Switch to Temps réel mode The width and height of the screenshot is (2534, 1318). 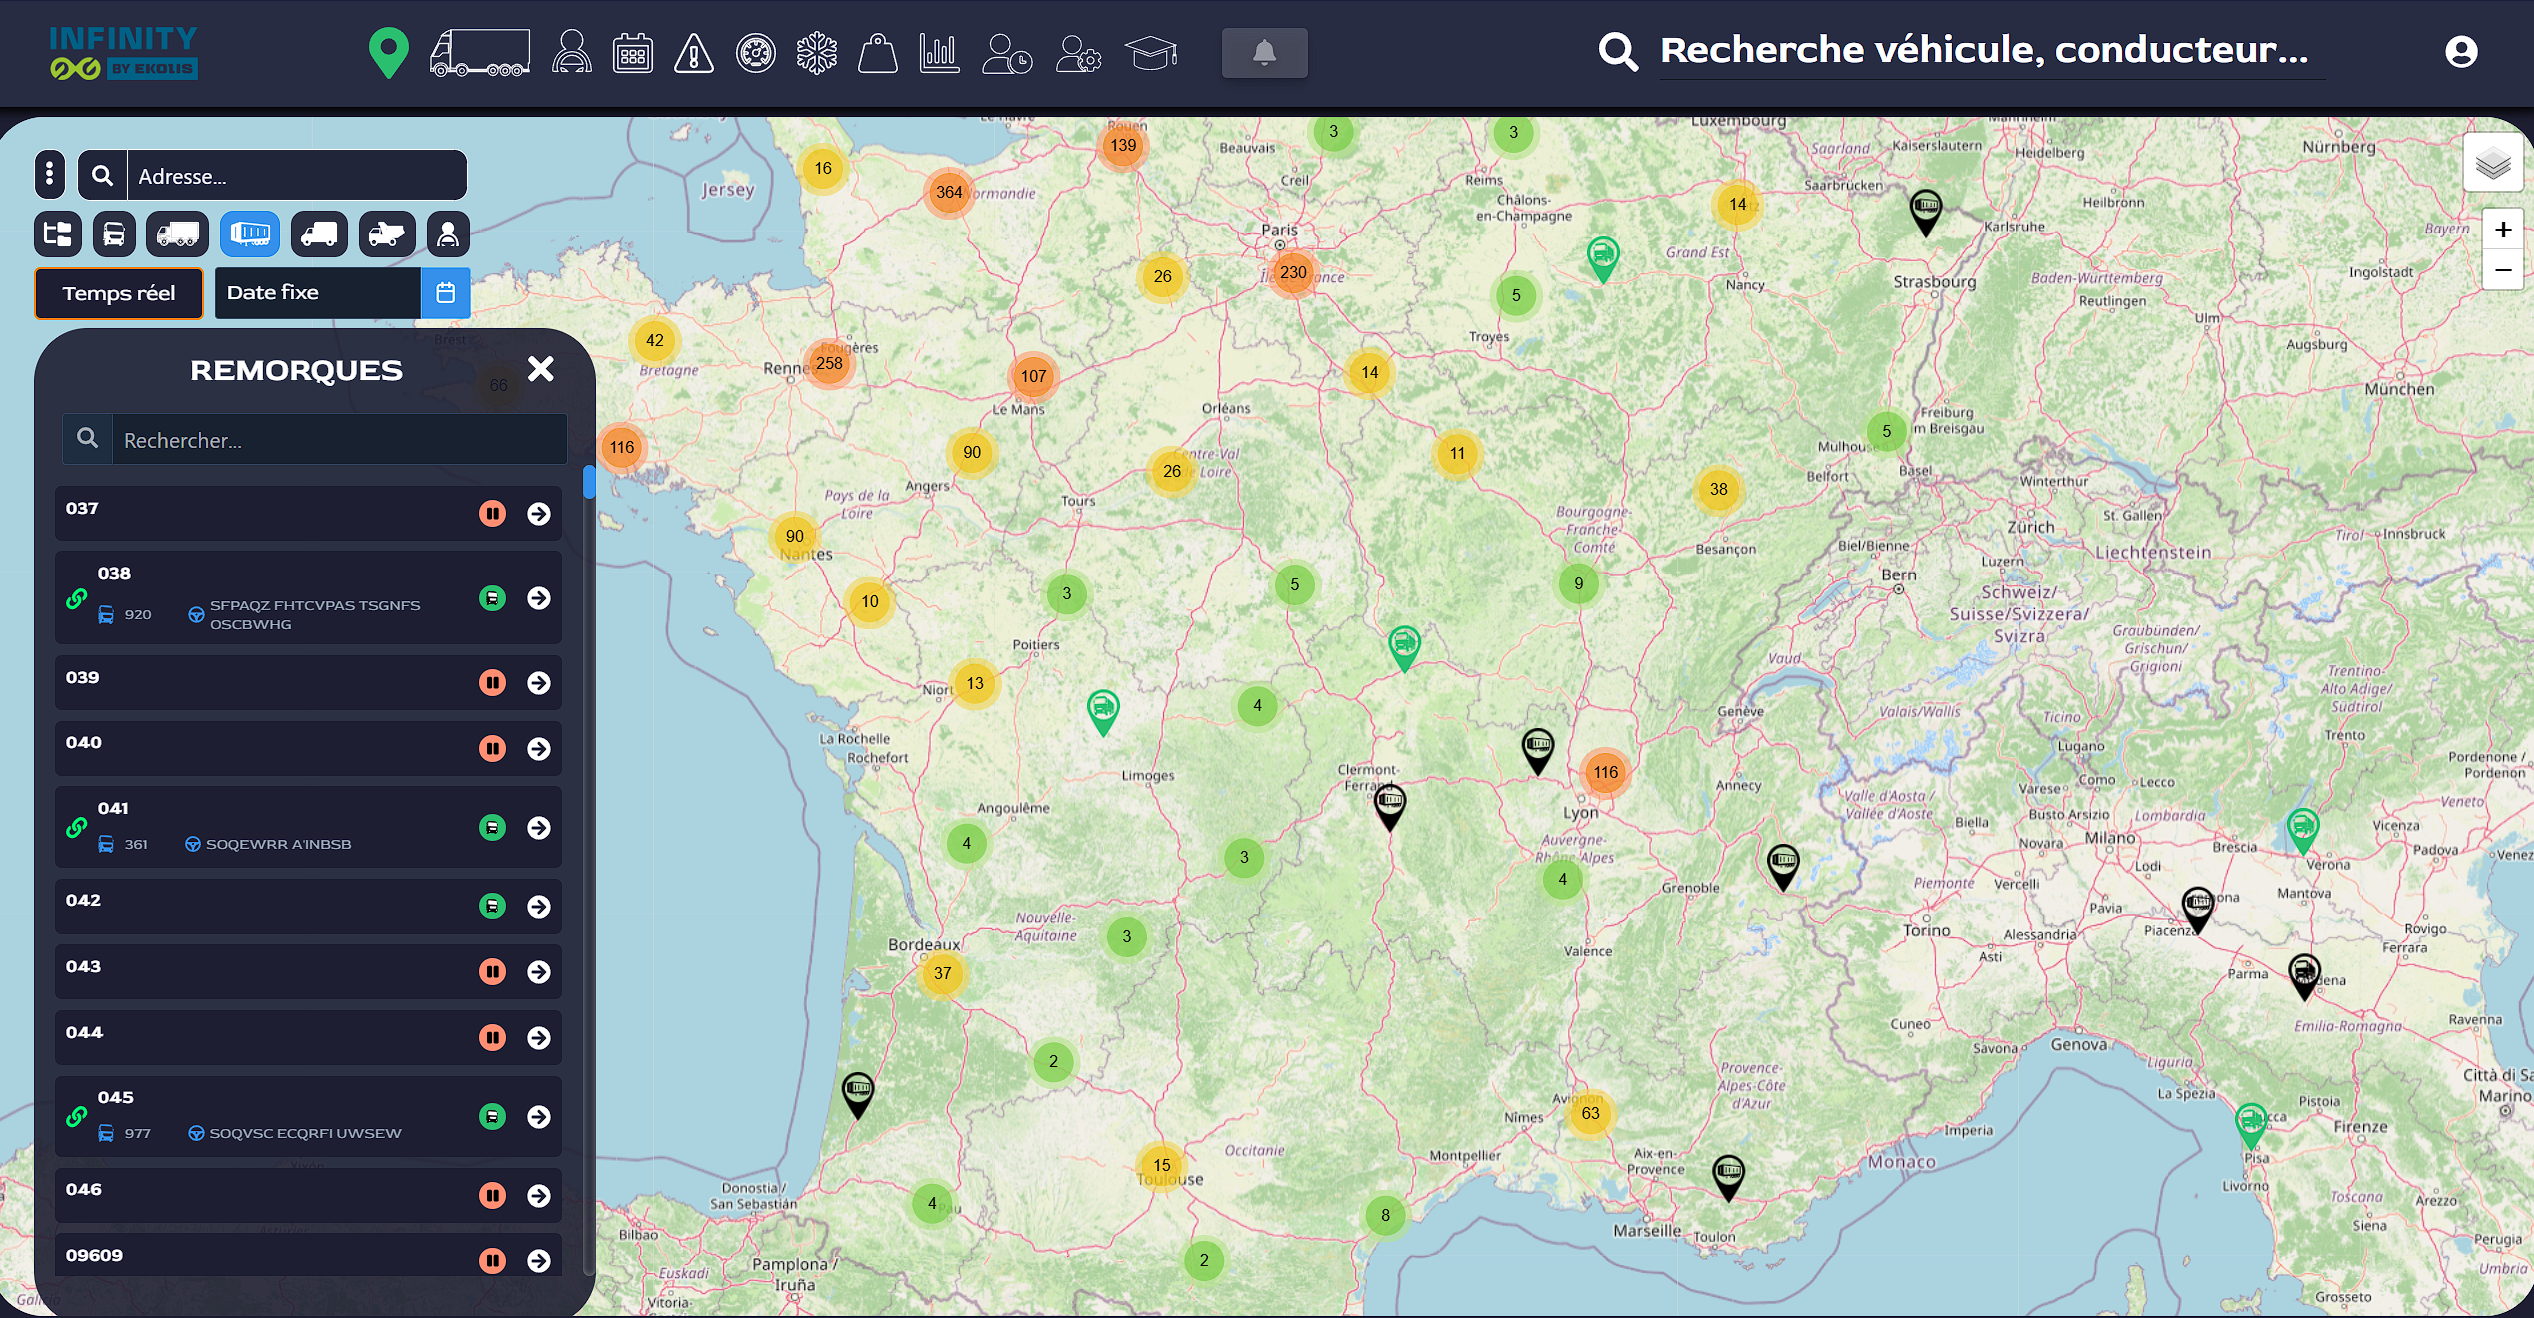(119, 293)
